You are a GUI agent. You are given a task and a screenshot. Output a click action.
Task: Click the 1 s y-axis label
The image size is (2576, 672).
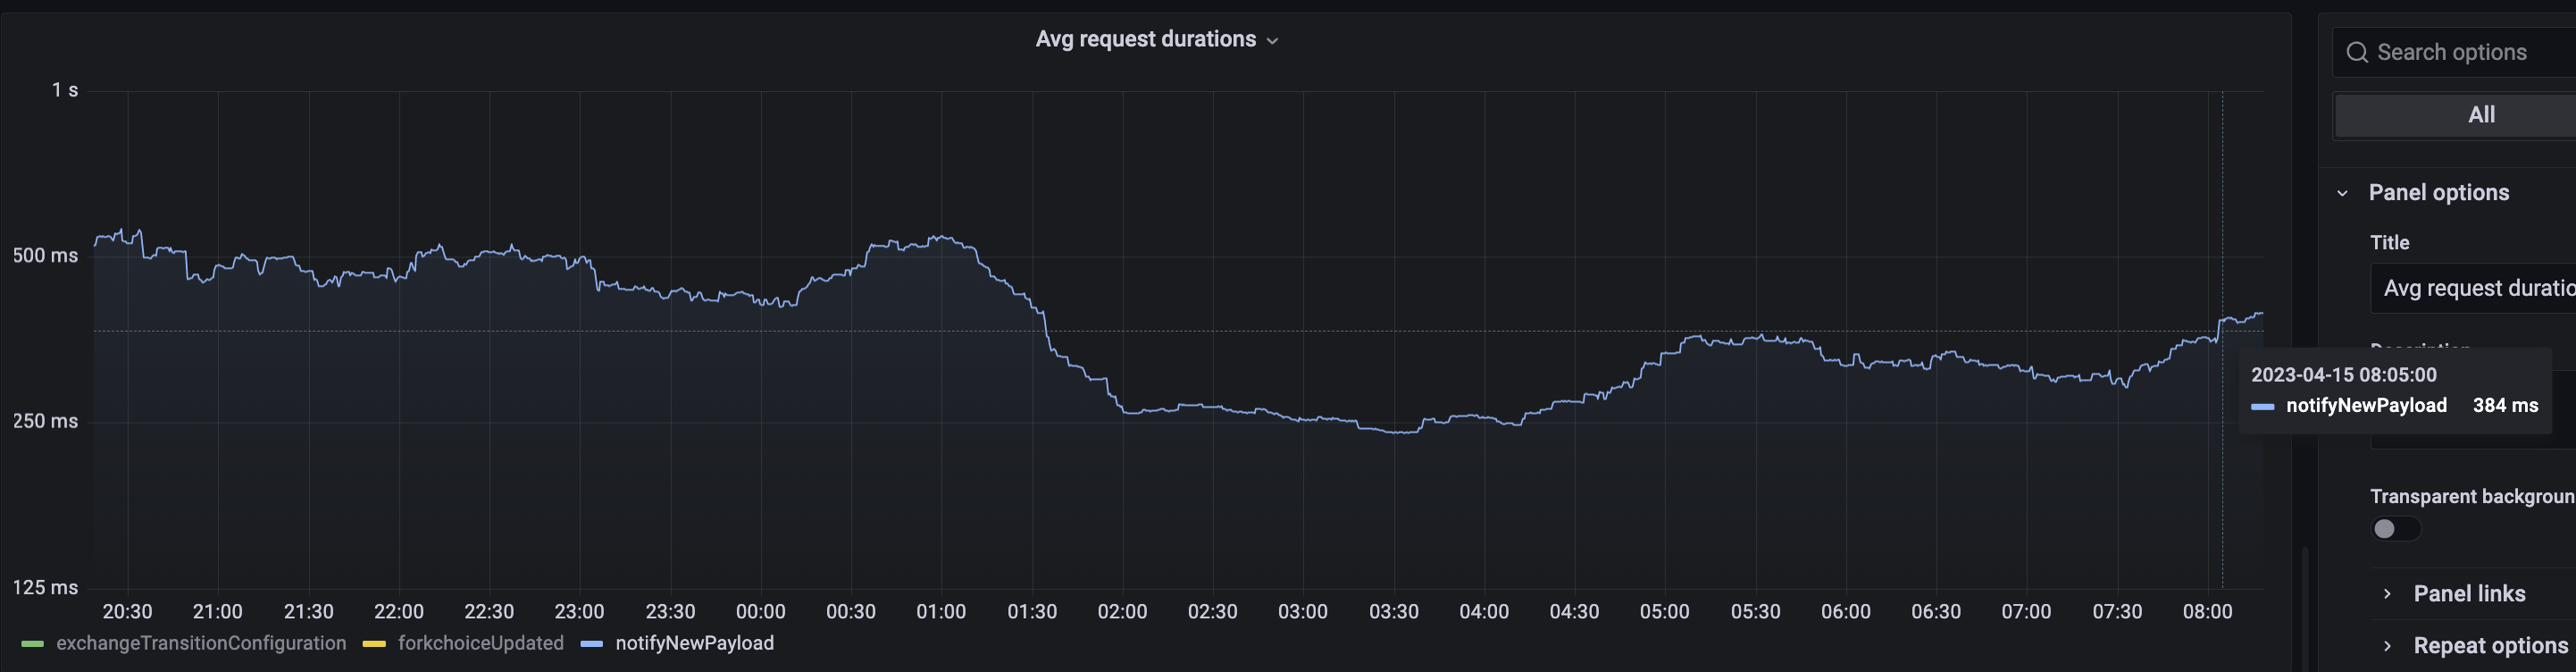click(x=65, y=91)
